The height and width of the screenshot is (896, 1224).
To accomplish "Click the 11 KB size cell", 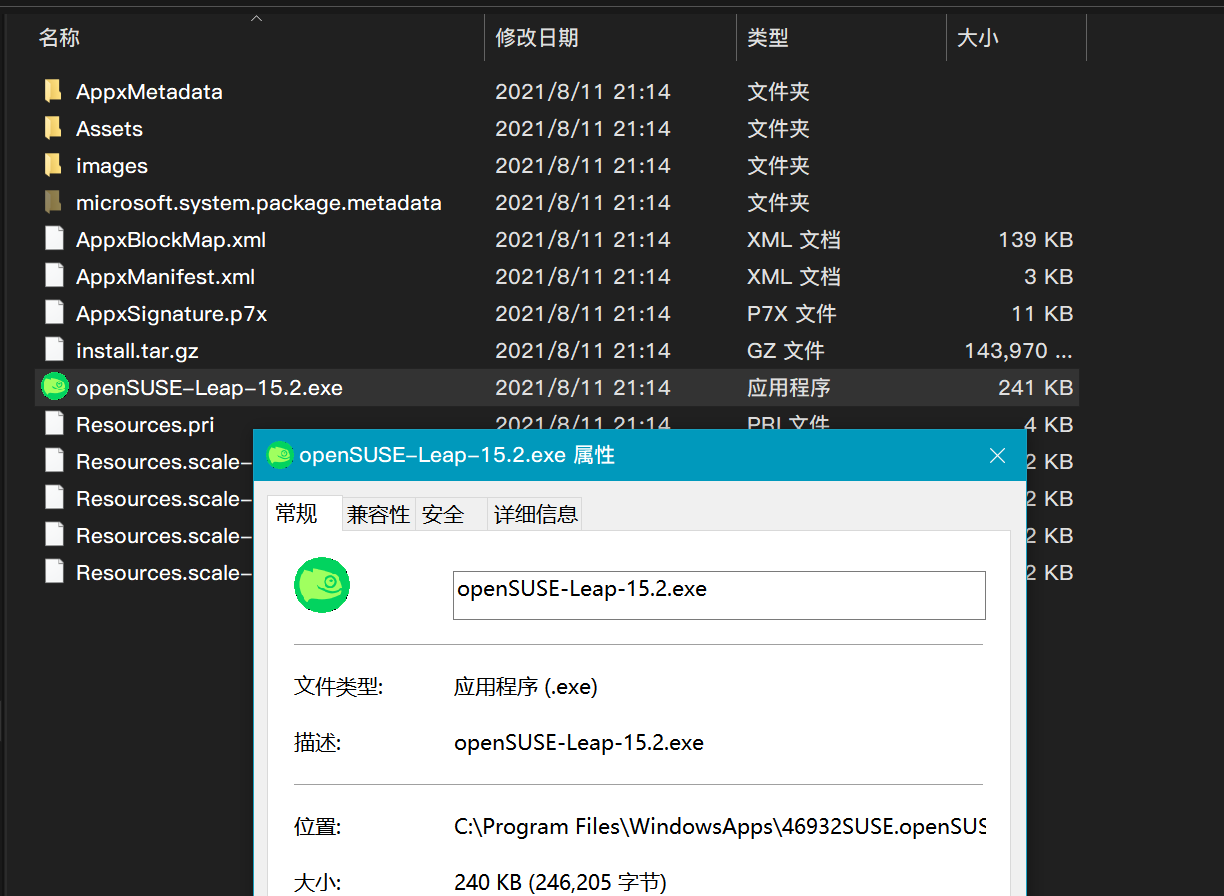I will click(x=1042, y=314).
